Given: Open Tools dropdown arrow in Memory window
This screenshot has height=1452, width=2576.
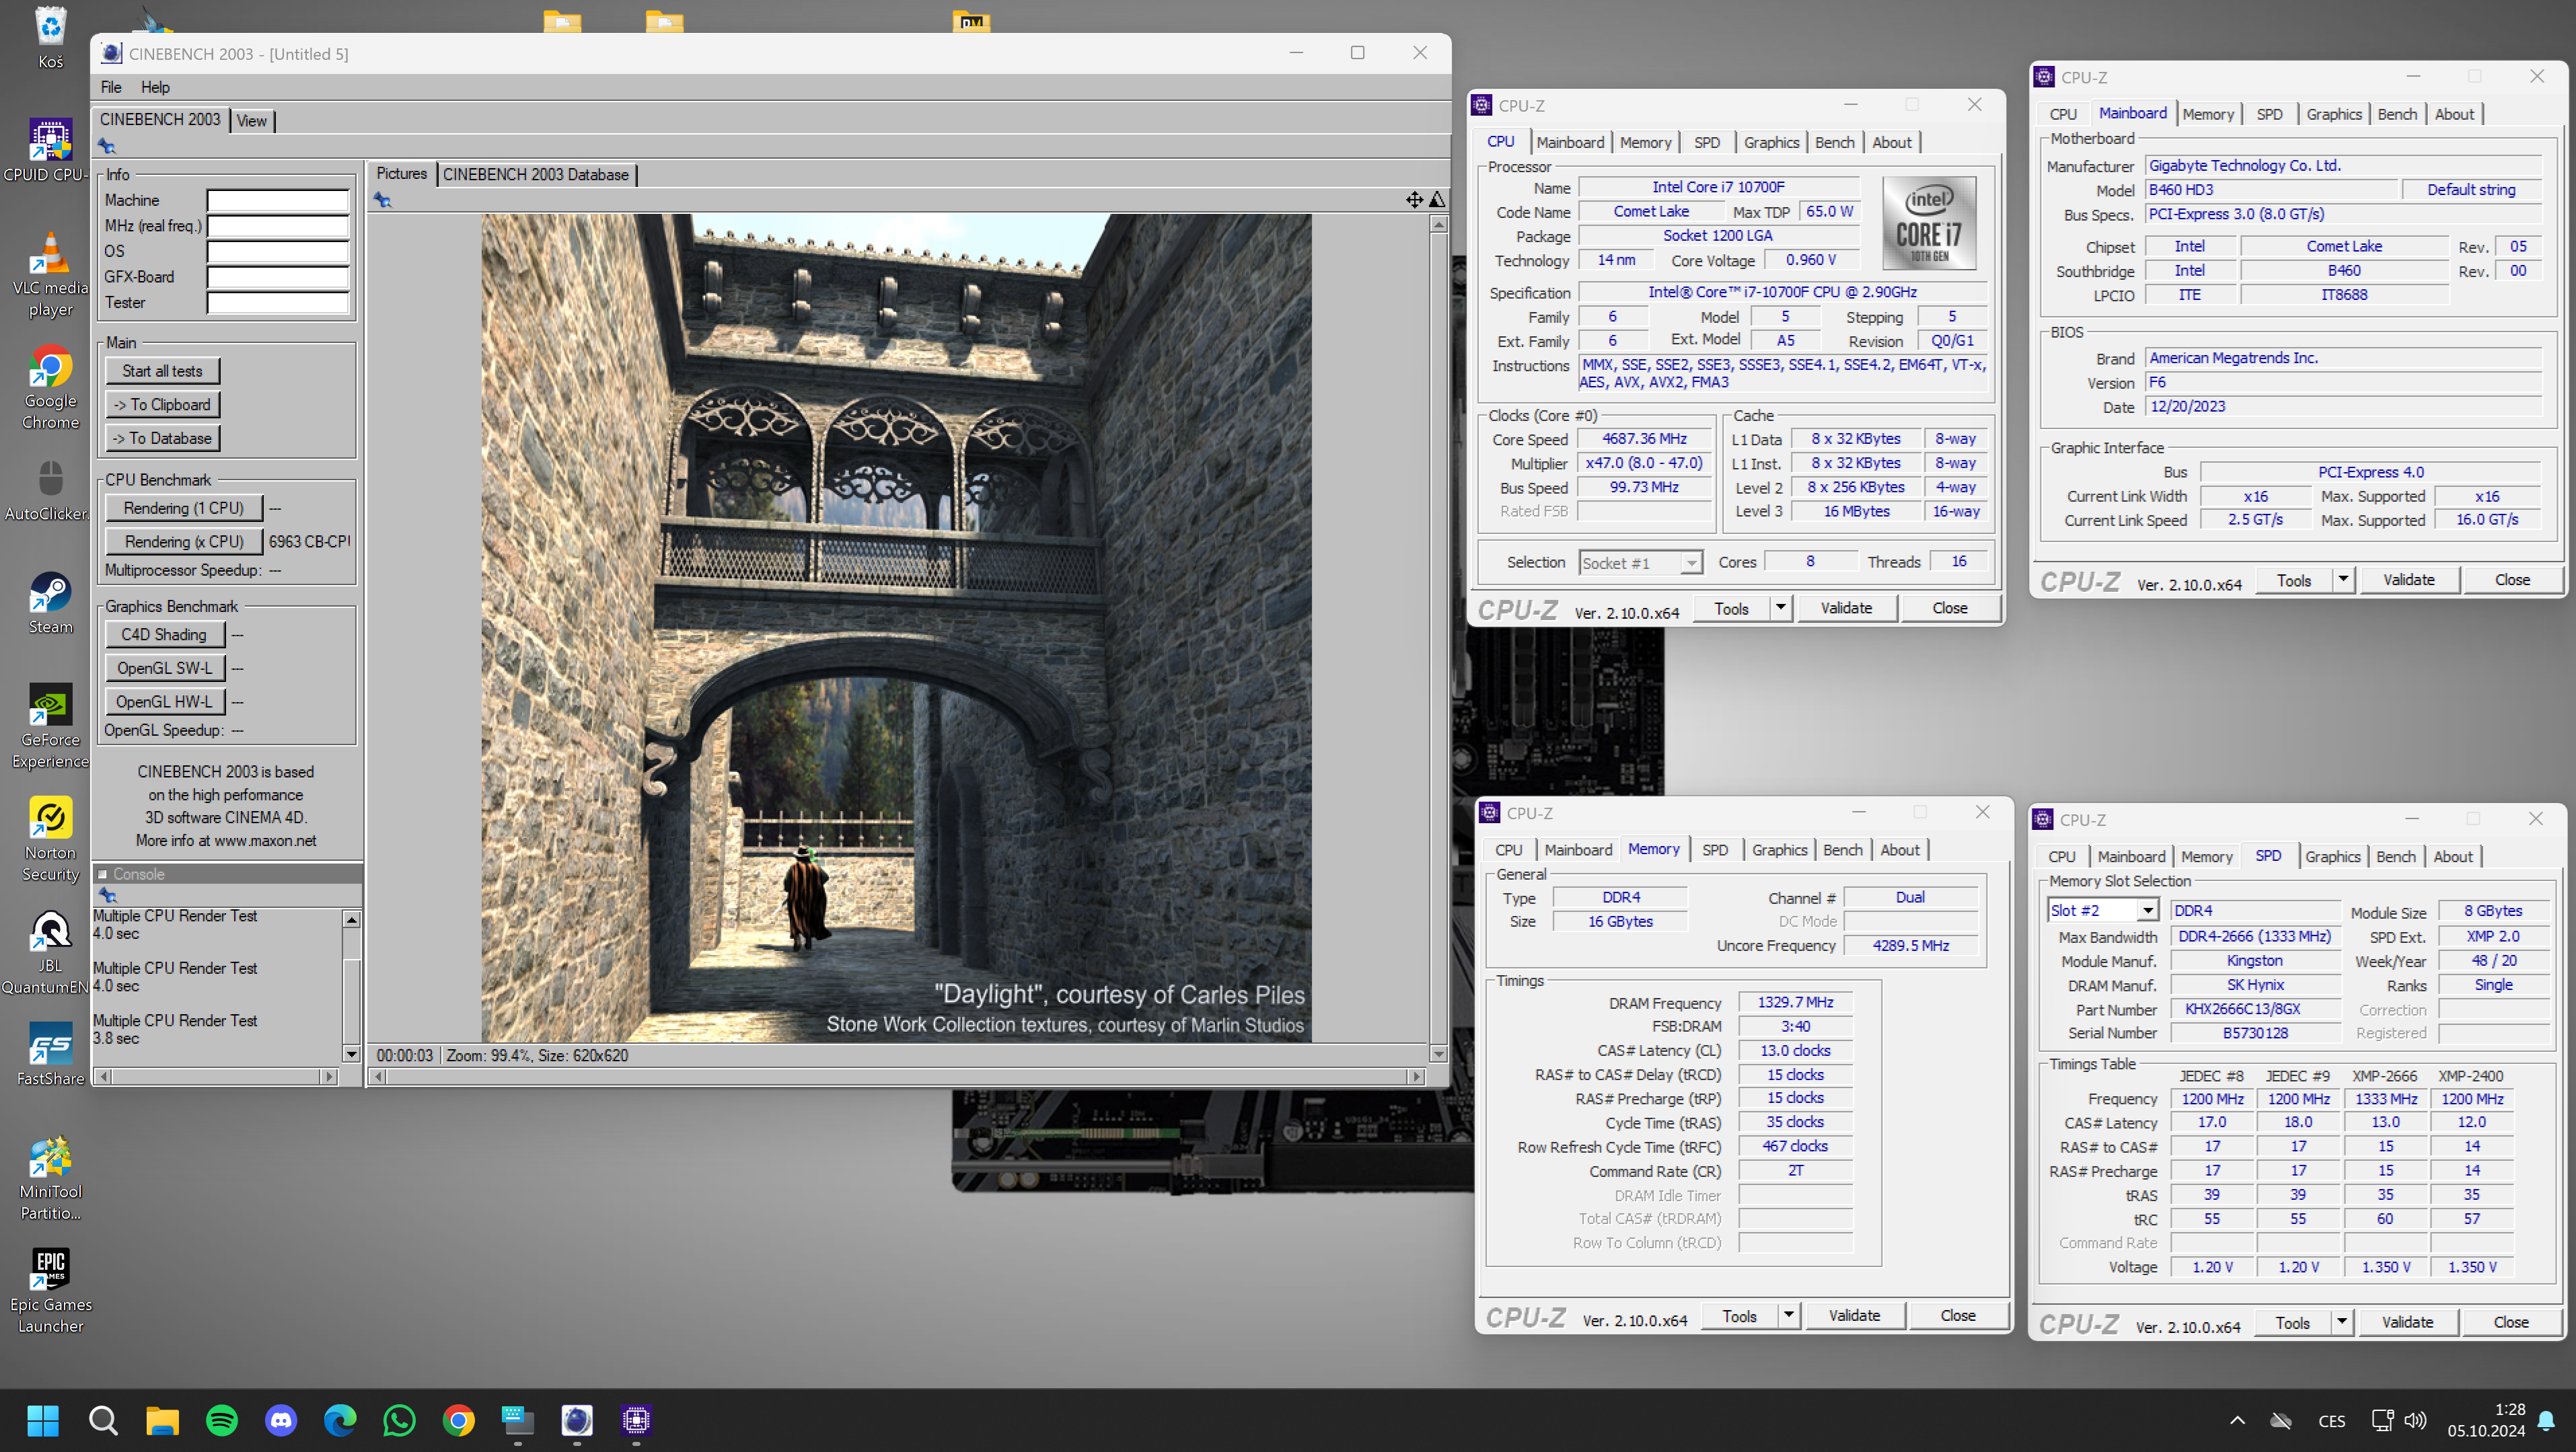Looking at the screenshot, I should [1788, 1316].
